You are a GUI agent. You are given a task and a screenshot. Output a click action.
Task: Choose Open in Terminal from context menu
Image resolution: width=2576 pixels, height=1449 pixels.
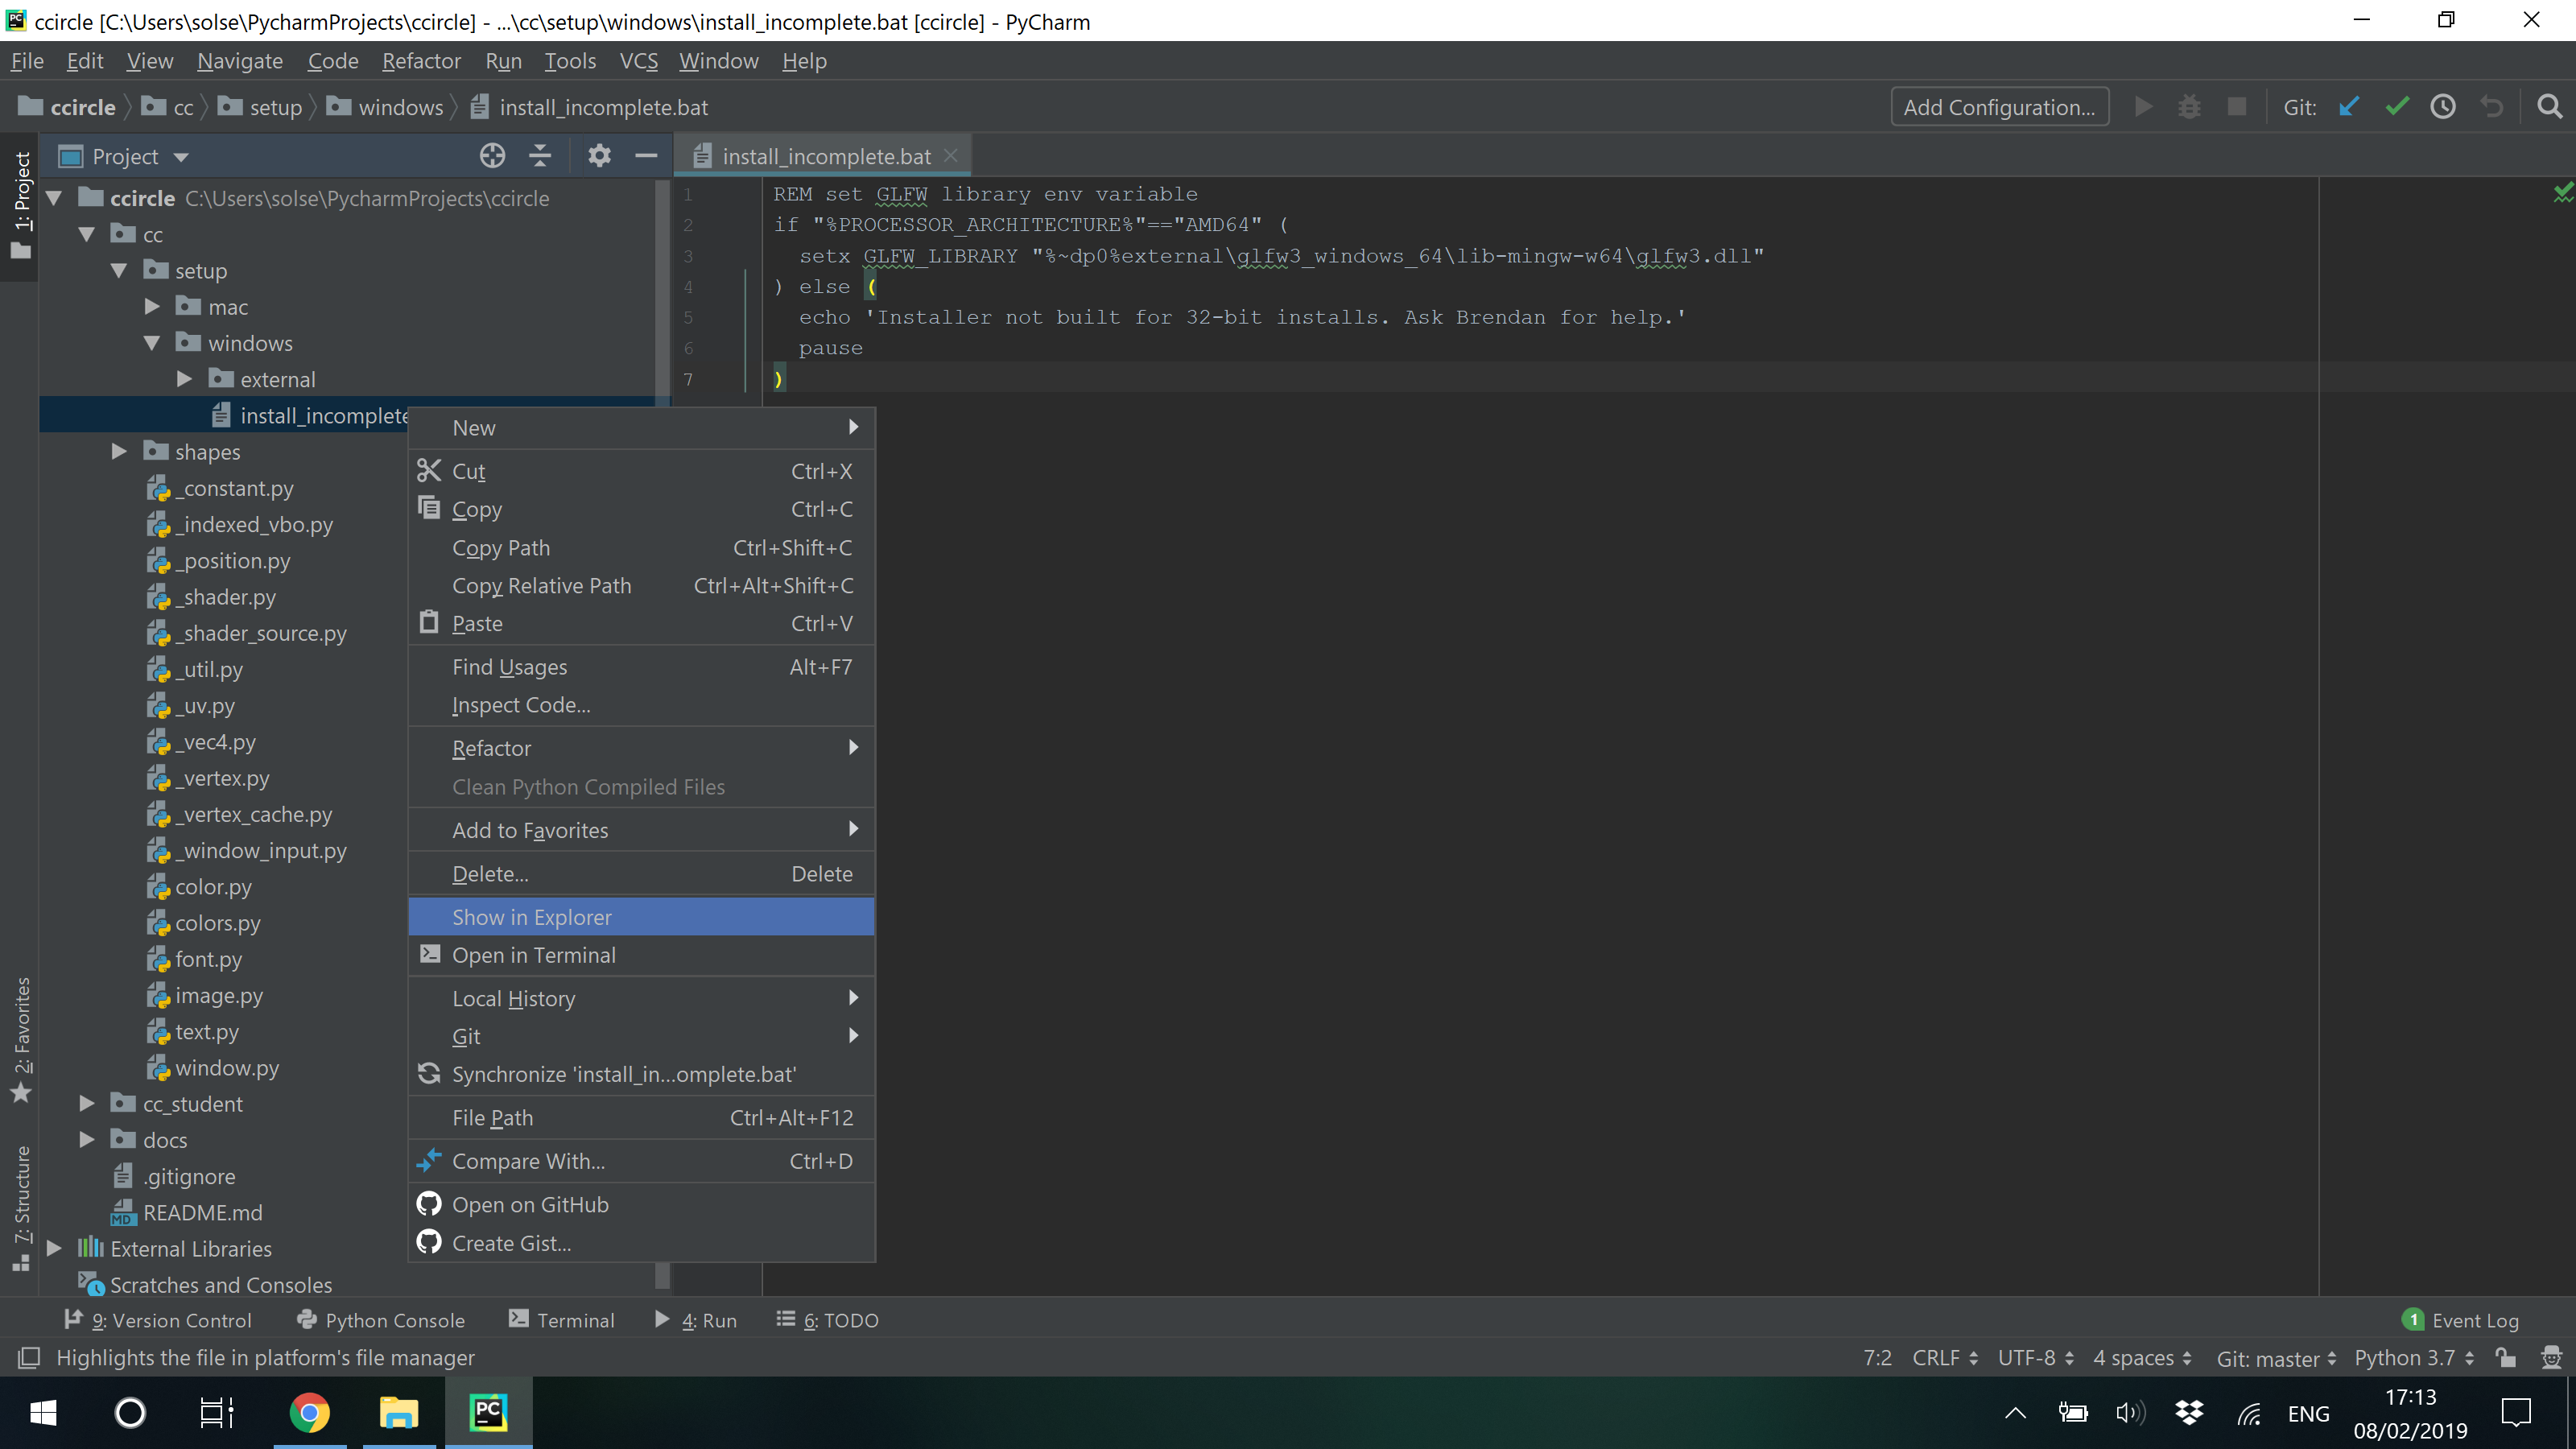(641, 955)
